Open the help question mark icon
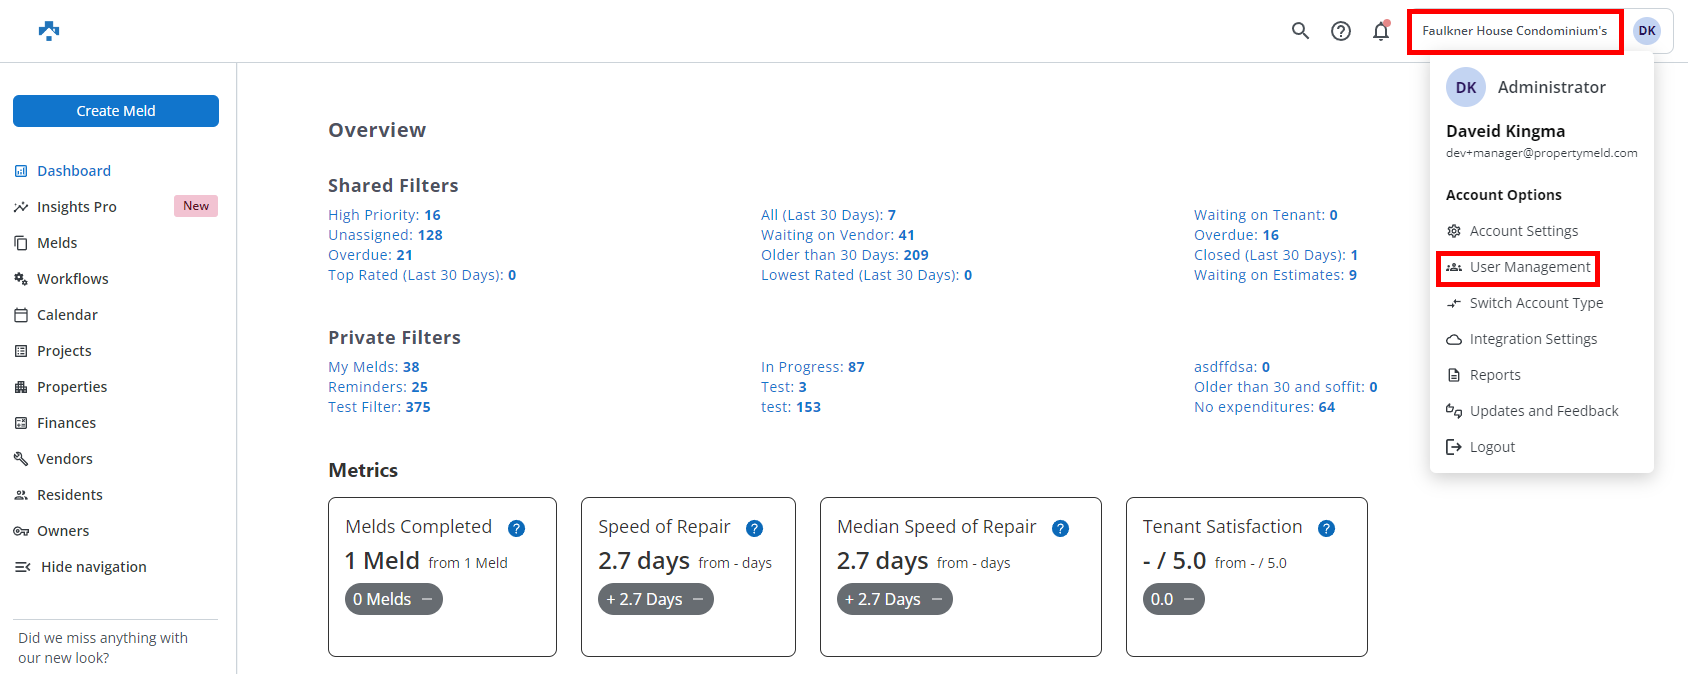Image resolution: width=1688 pixels, height=674 pixels. click(x=1341, y=31)
